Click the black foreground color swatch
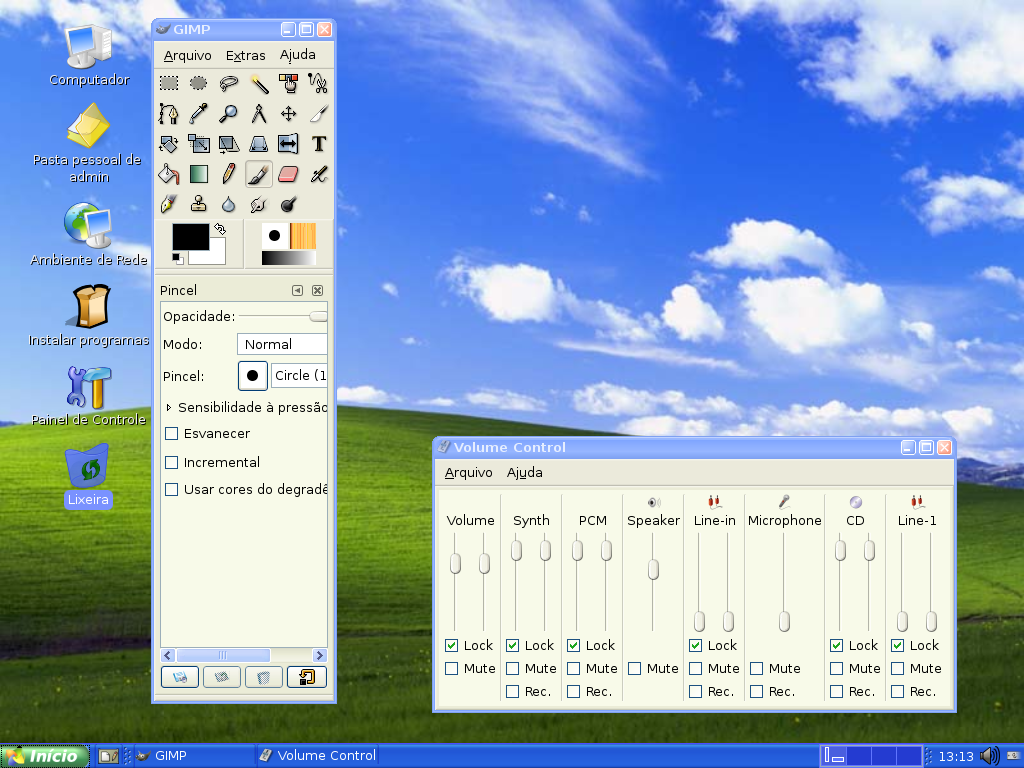Viewport: 1024px width, 768px height. pyautogui.click(x=191, y=237)
